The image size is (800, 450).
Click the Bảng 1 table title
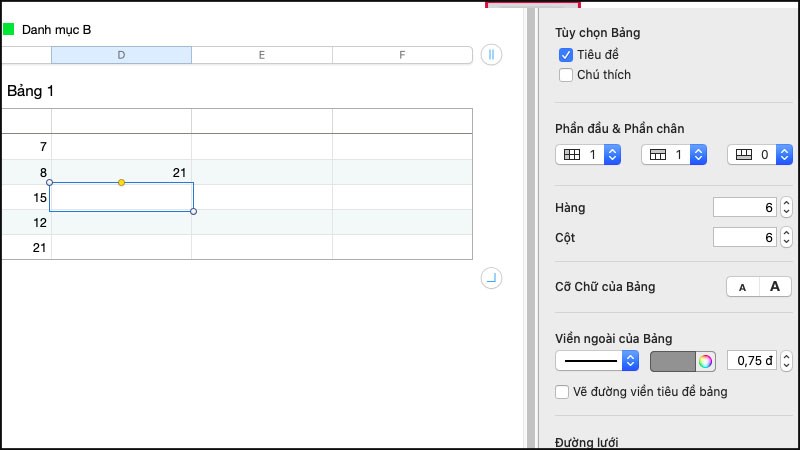[x=31, y=91]
